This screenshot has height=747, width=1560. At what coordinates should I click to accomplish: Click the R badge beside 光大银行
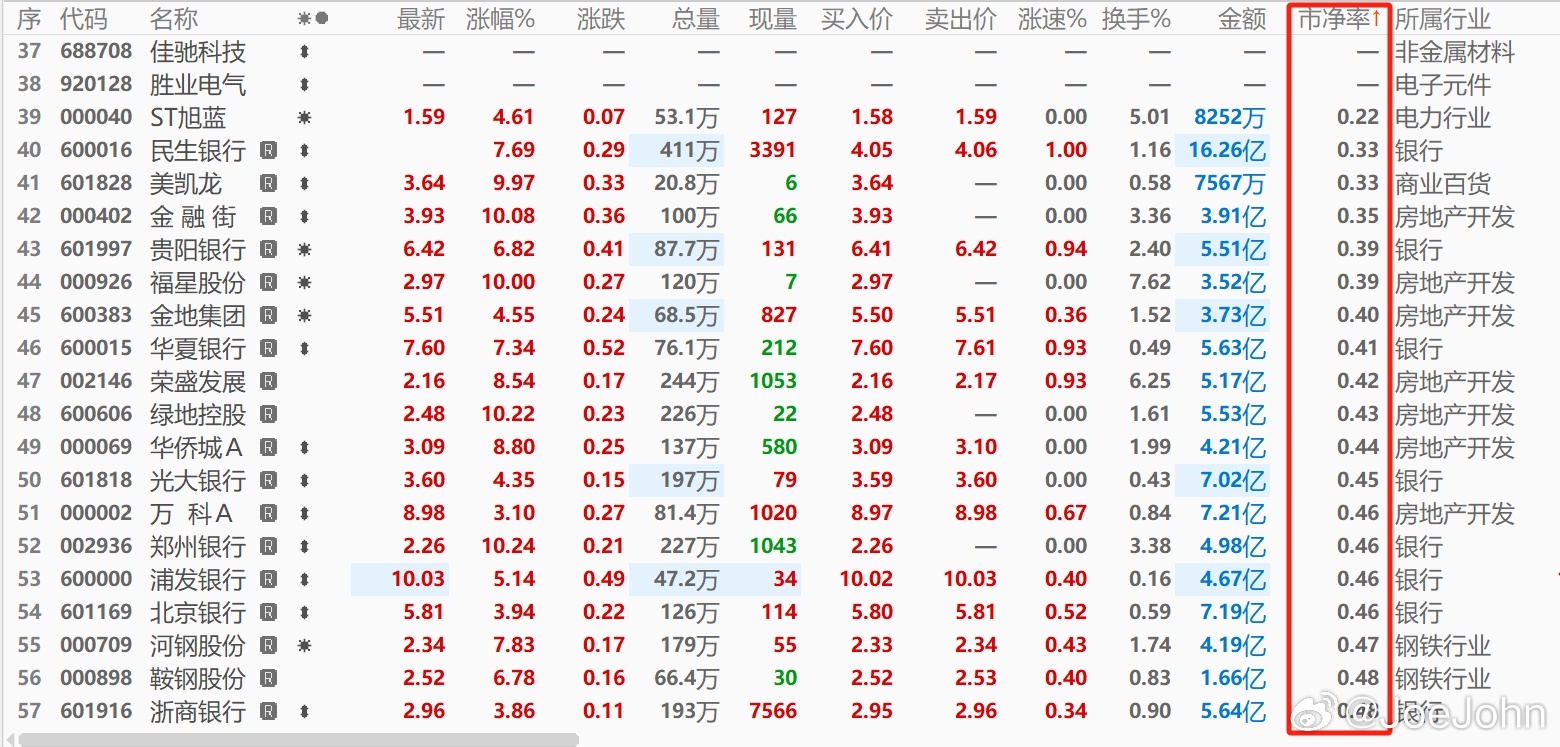[268, 481]
